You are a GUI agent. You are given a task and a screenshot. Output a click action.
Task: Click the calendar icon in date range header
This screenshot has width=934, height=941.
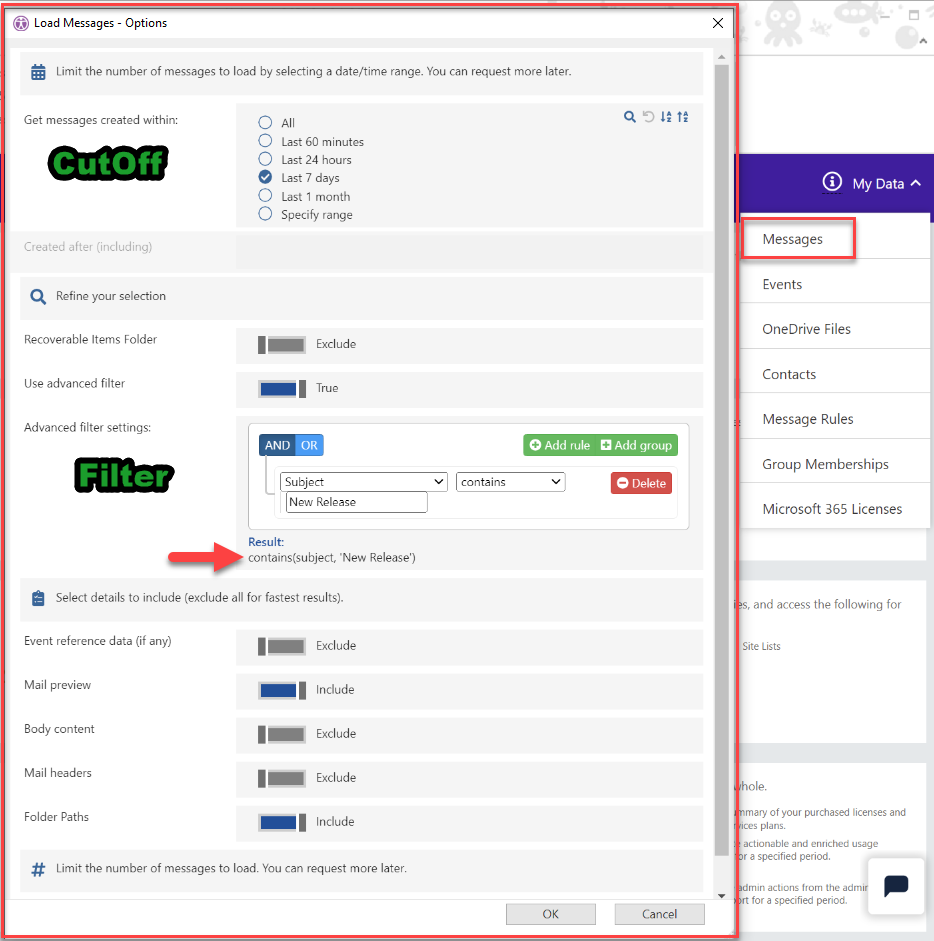coord(38,72)
